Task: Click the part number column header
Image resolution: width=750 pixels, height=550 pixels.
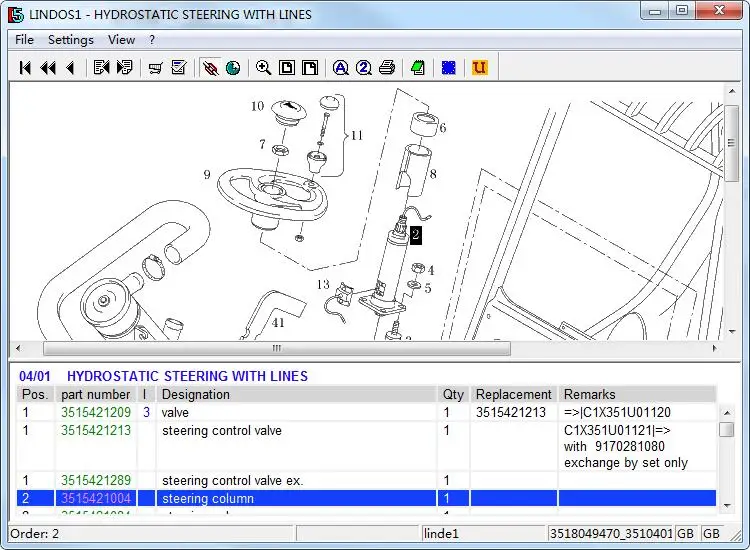Action: [96, 395]
